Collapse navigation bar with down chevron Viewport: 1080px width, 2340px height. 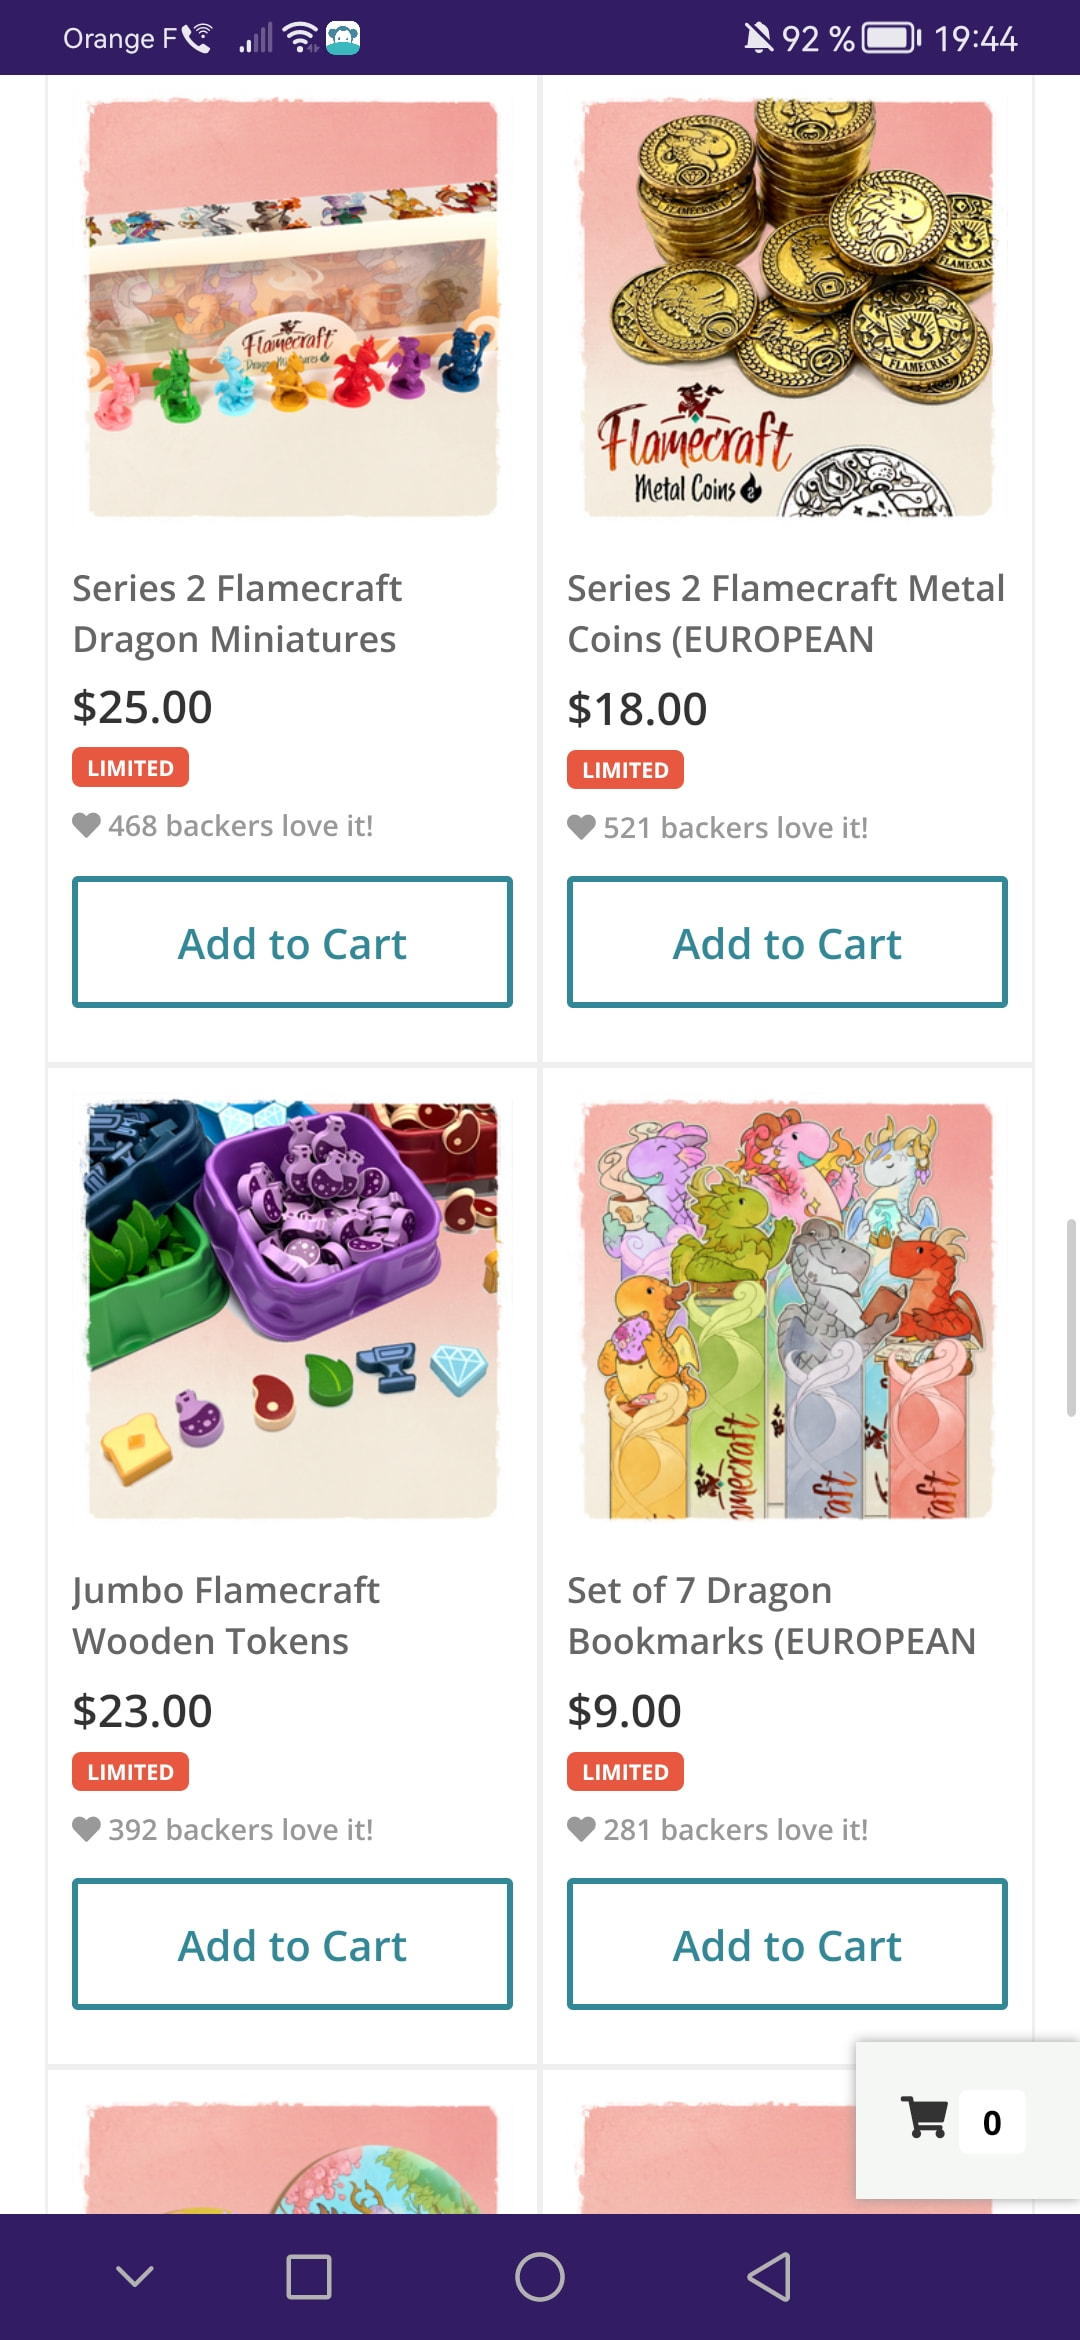[x=135, y=2277]
